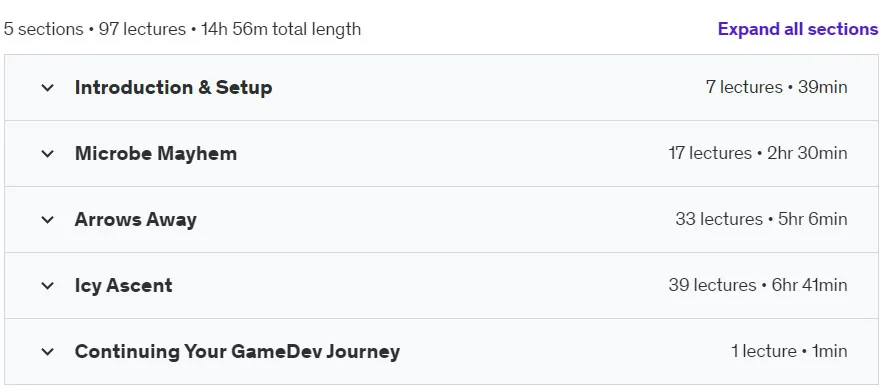This screenshot has height=392, width=883.
Task: Expand the Microbe Mayhem chevron arrow
Action: pyautogui.click(x=48, y=154)
